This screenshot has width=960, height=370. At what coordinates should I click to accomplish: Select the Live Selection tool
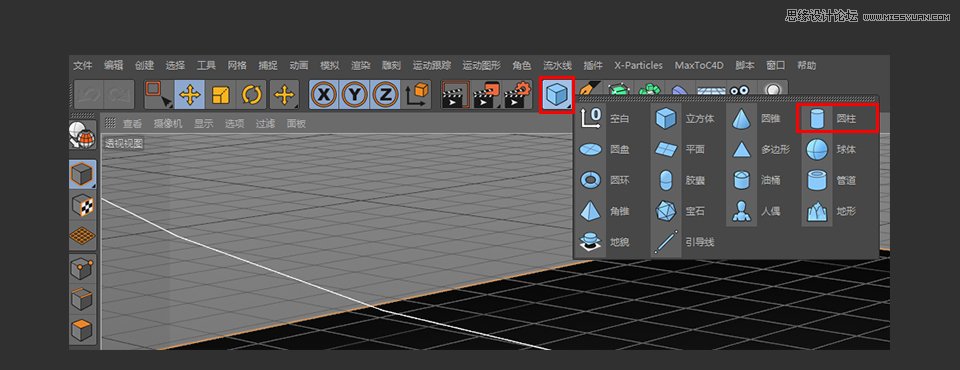(x=159, y=95)
